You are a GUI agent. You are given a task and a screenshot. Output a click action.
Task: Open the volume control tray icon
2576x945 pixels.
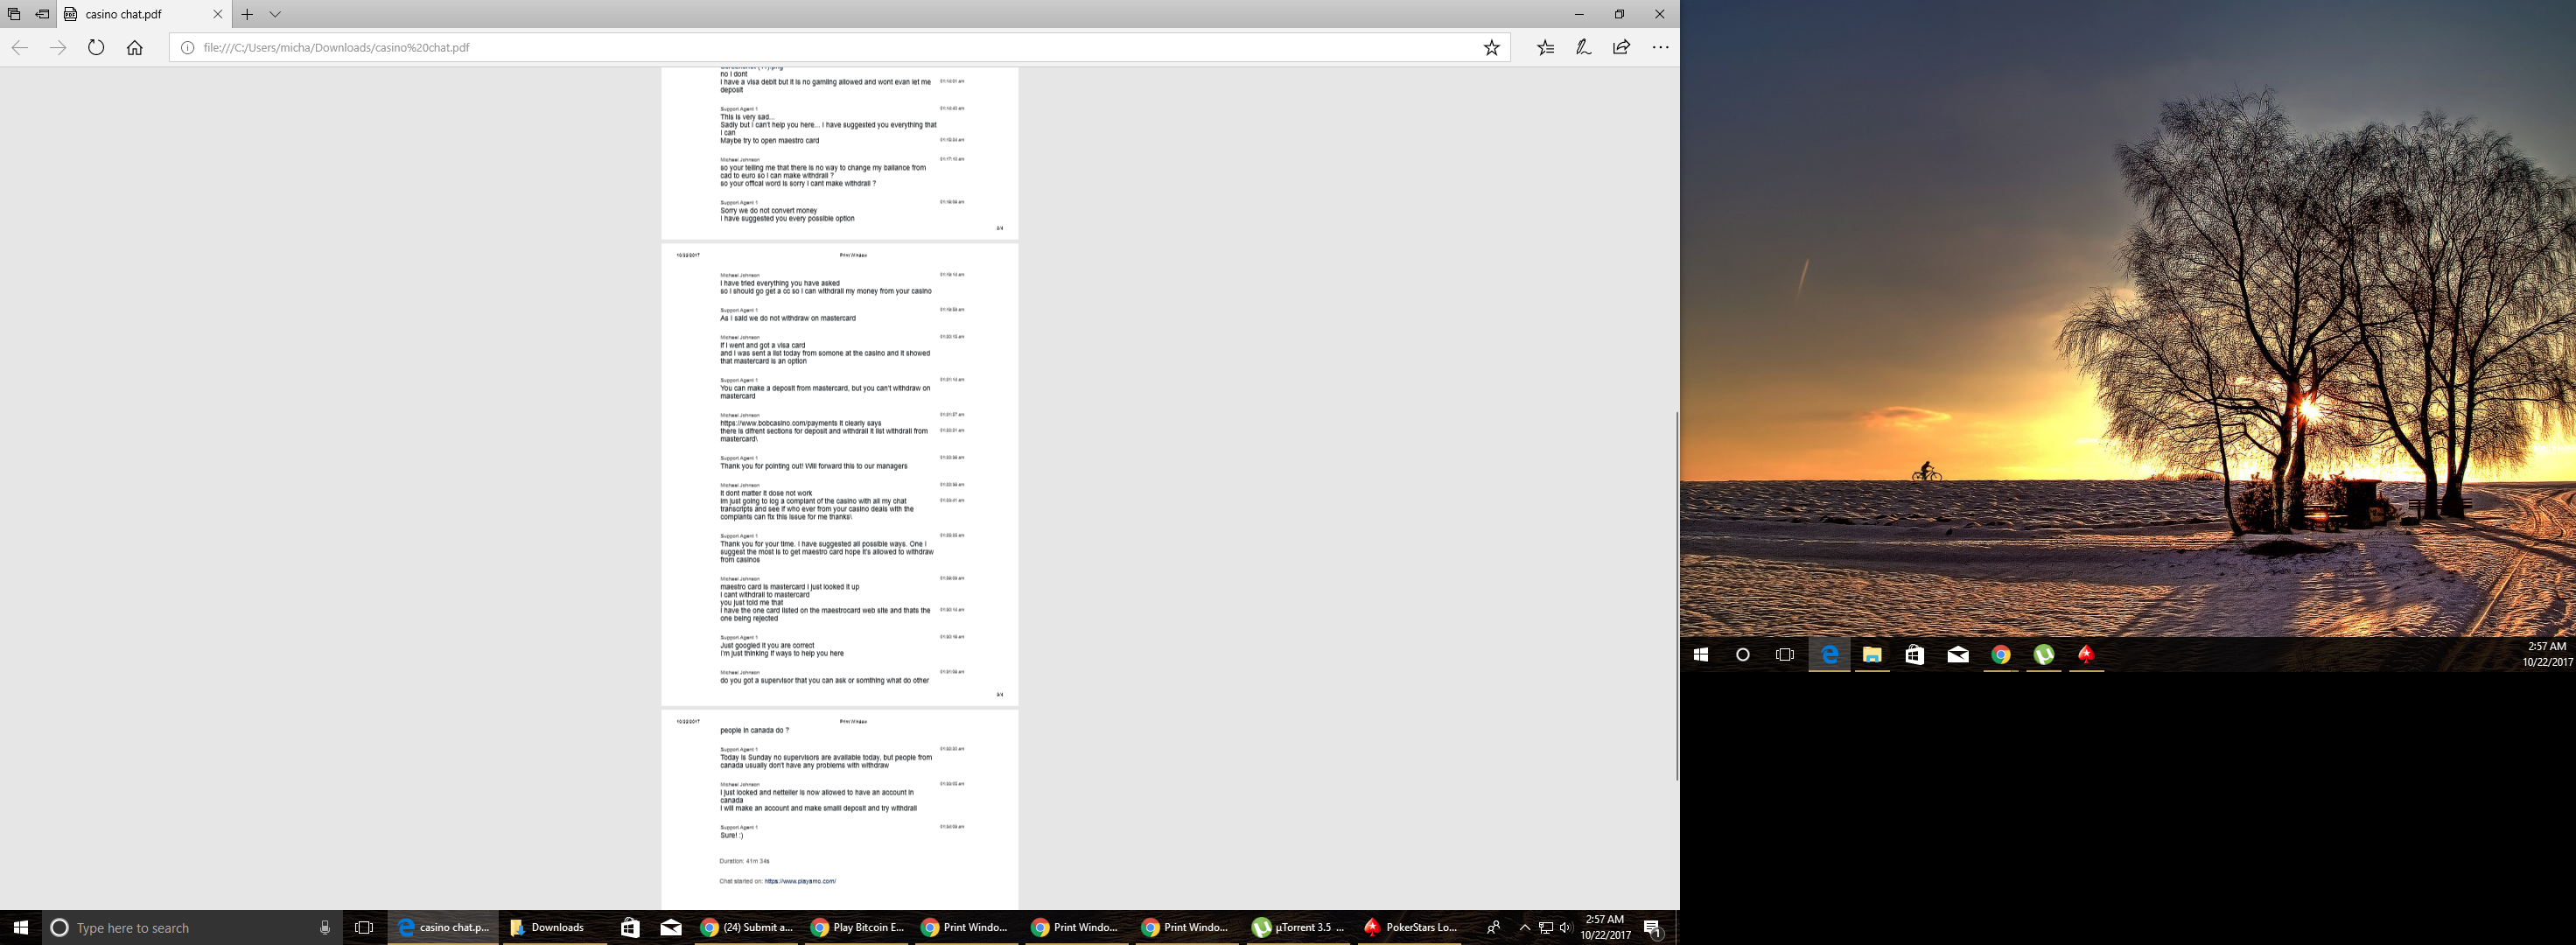point(1565,927)
